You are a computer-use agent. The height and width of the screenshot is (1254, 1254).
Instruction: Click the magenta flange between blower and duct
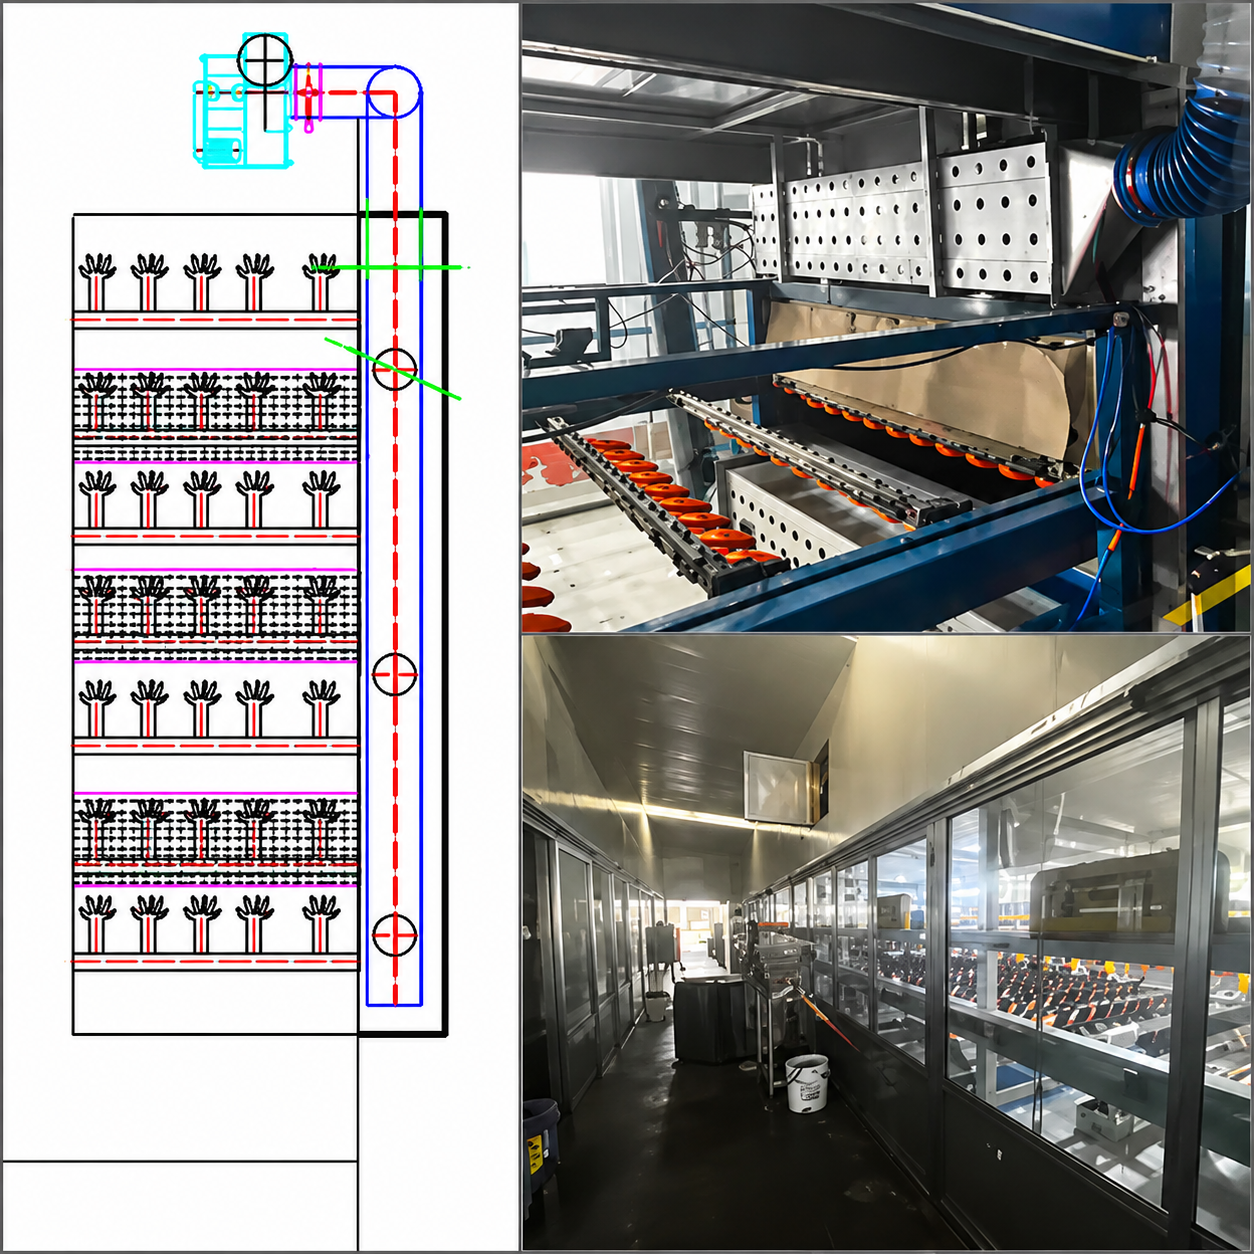tap(309, 97)
